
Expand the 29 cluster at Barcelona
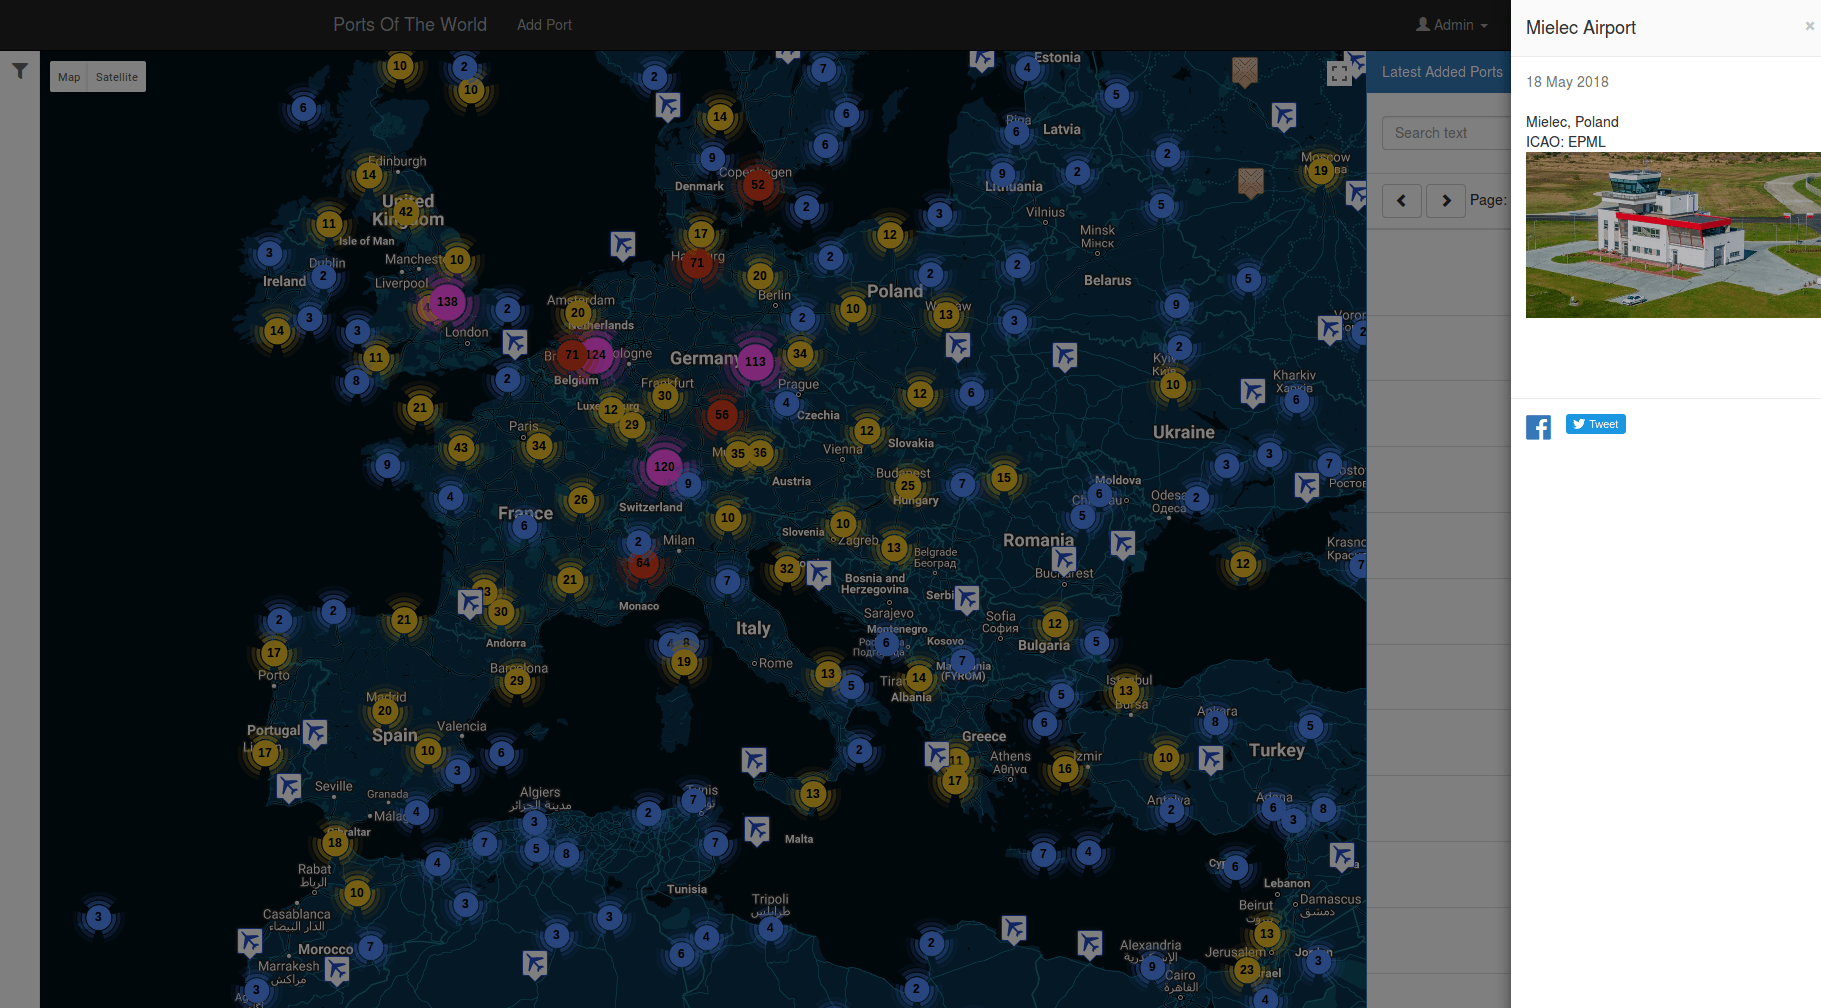point(517,681)
